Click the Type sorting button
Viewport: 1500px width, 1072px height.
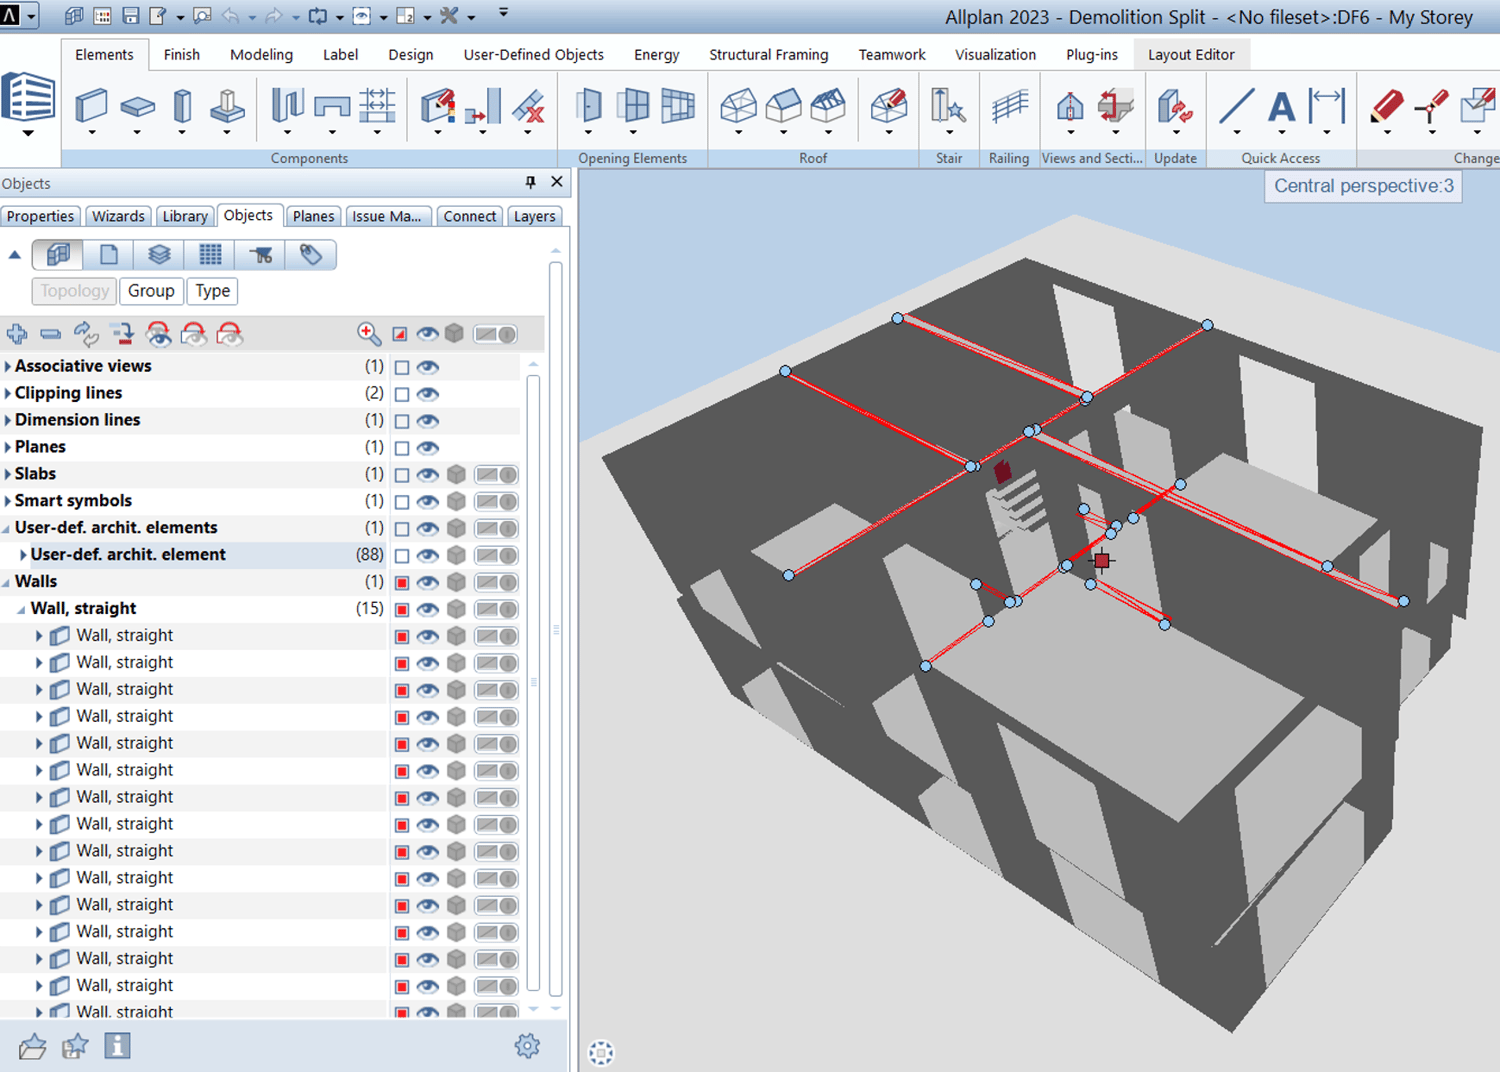point(212,291)
